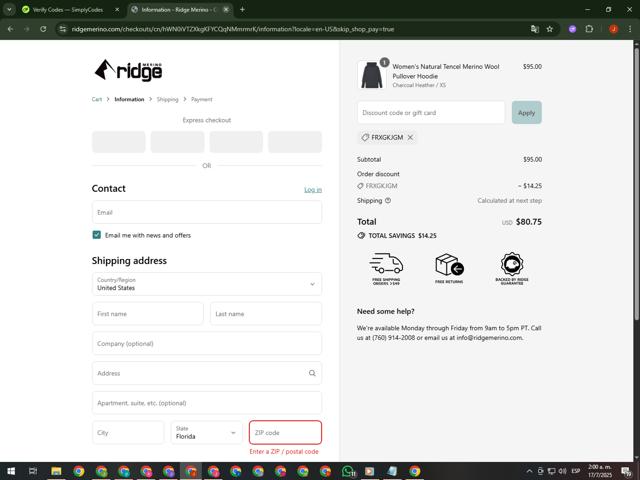Image resolution: width=640 pixels, height=480 pixels.
Task: Open File Explorer from the taskbar
Action: pyautogui.click(x=56, y=471)
